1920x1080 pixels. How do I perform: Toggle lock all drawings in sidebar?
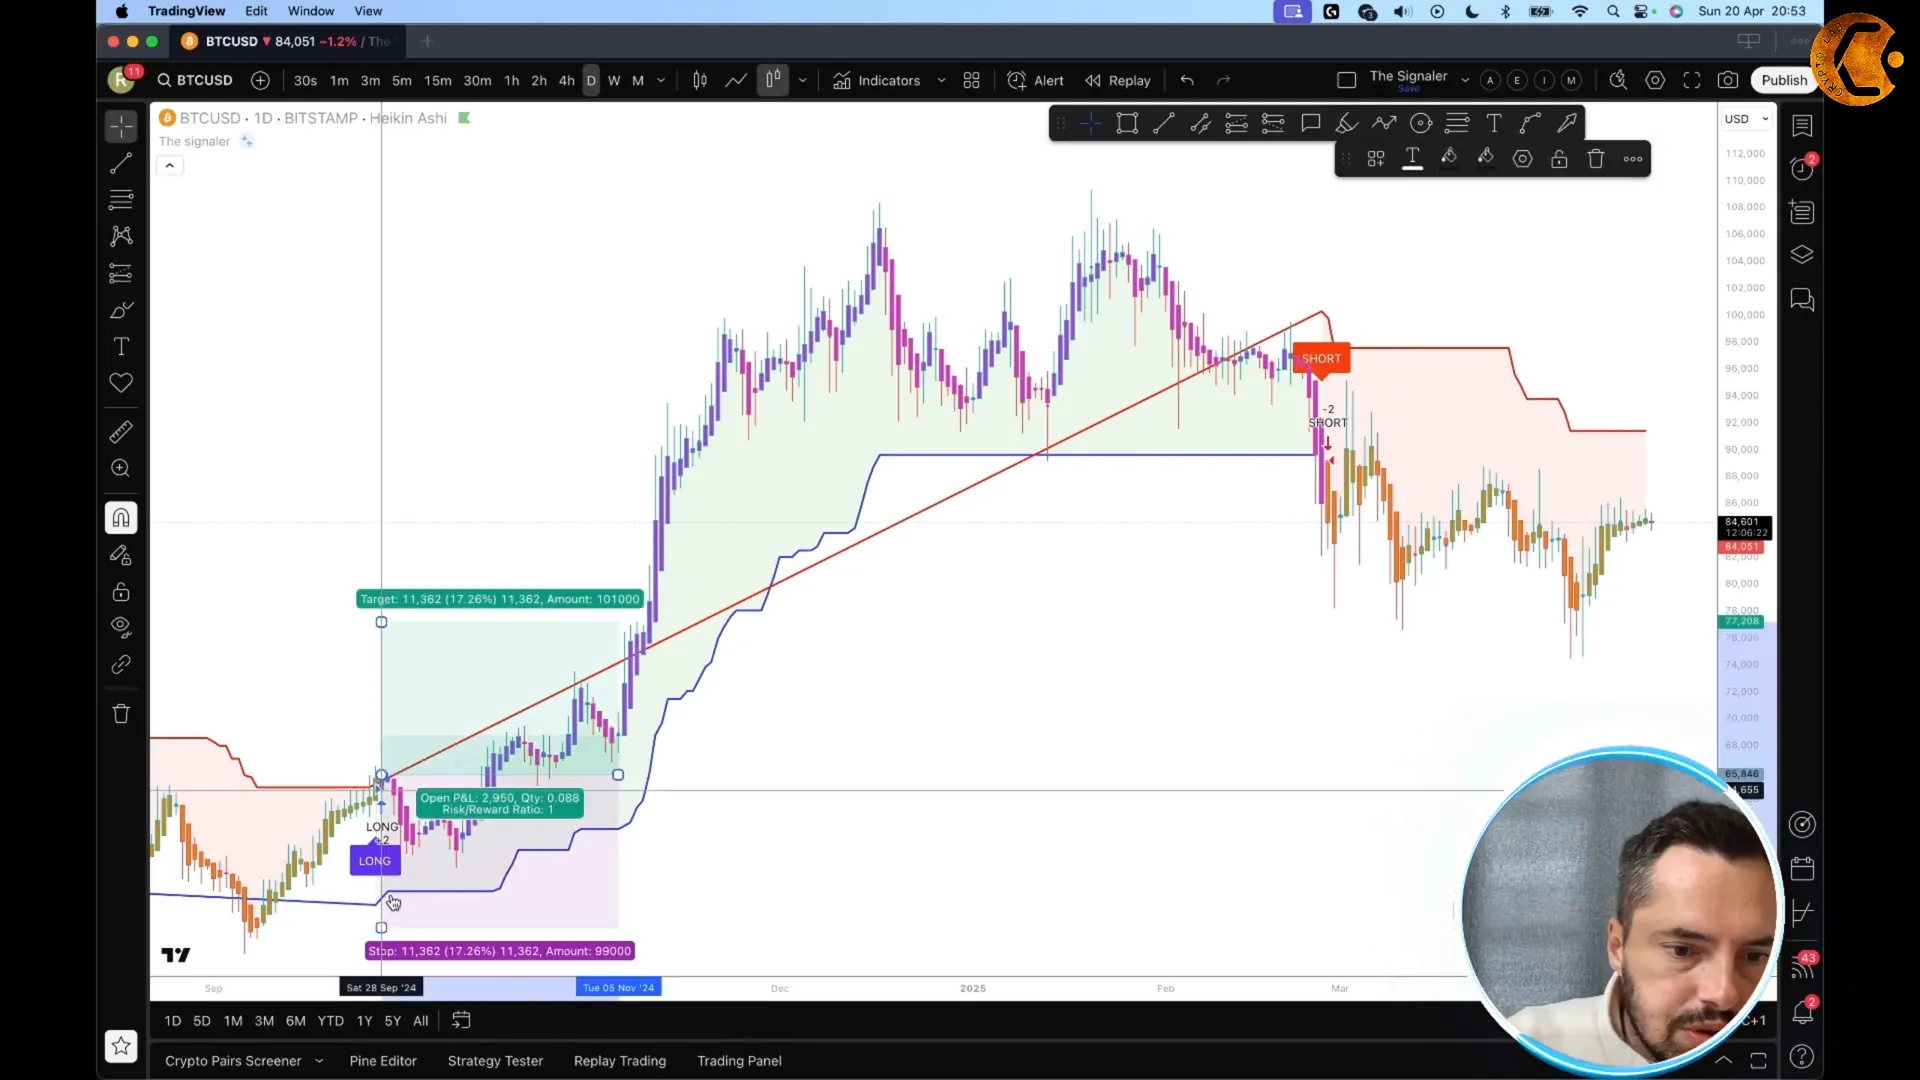[121, 592]
